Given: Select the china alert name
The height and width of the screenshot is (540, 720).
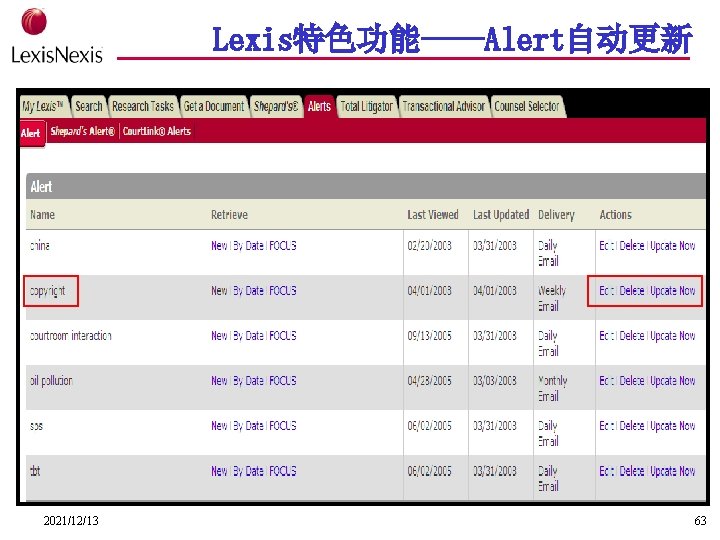Looking at the screenshot, I should pyautogui.click(x=39, y=246).
